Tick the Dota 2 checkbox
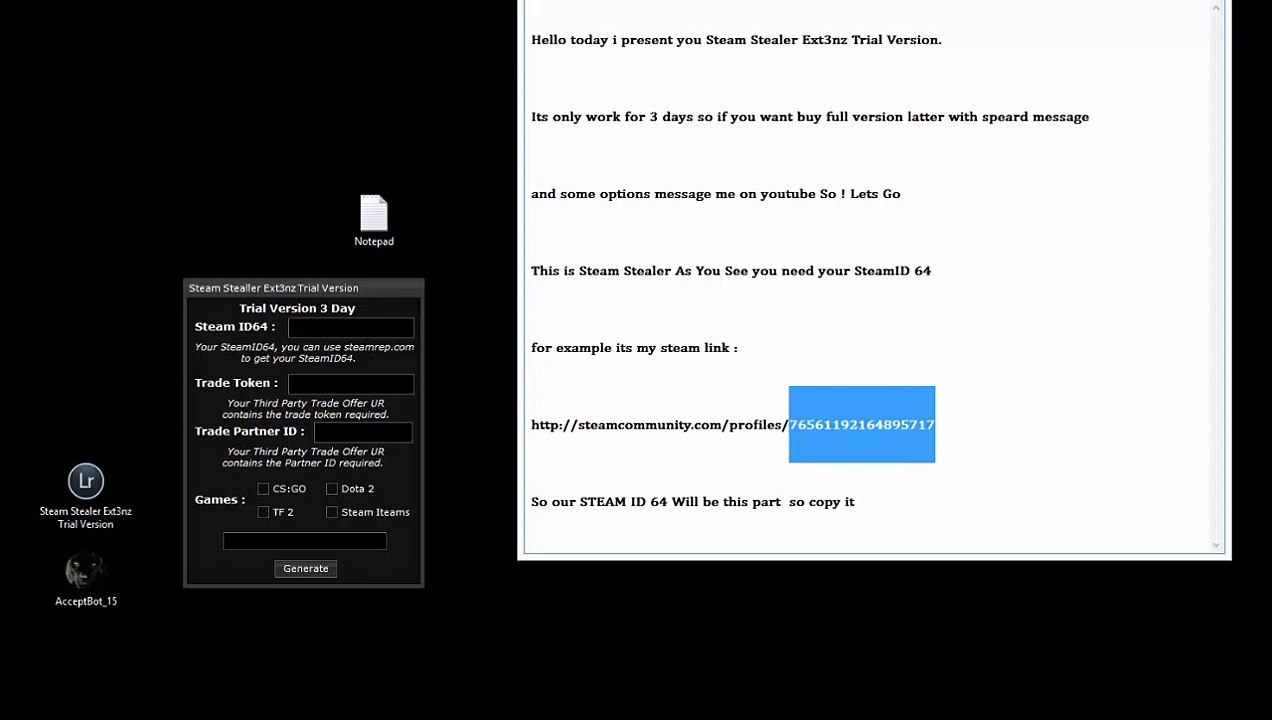 332,489
